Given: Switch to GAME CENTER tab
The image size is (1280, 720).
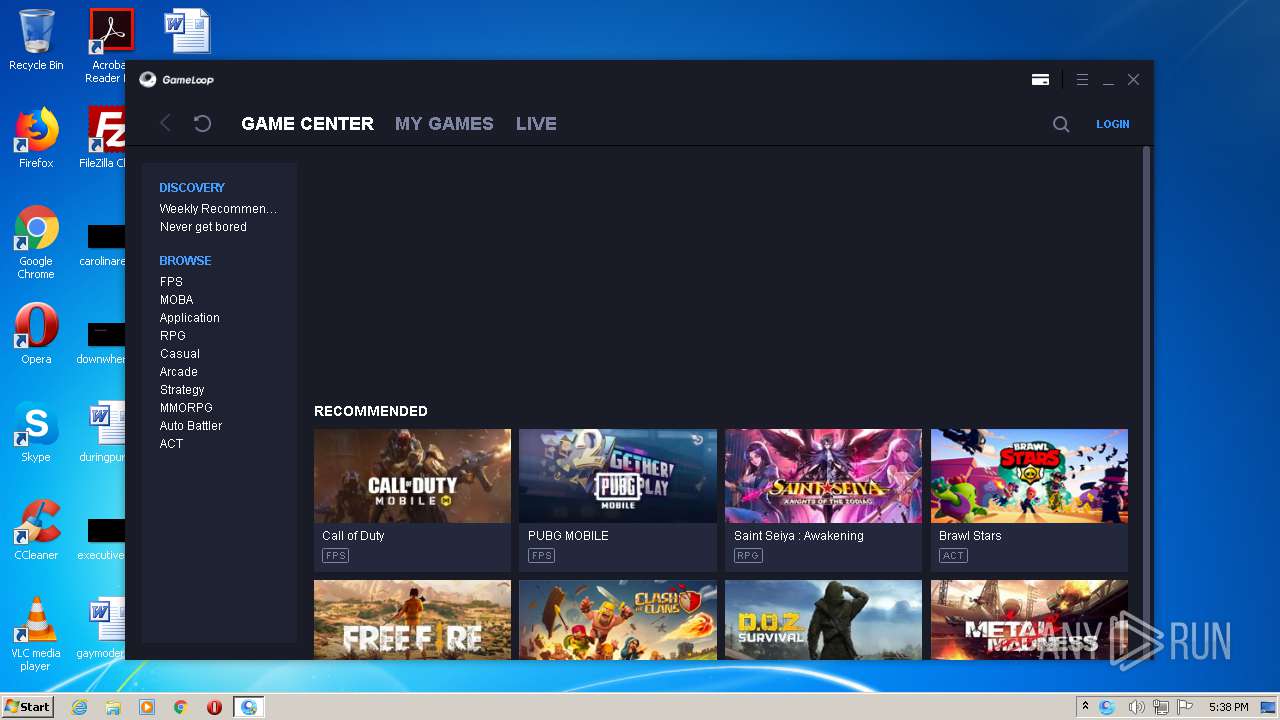Looking at the screenshot, I should (x=307, y=124).
